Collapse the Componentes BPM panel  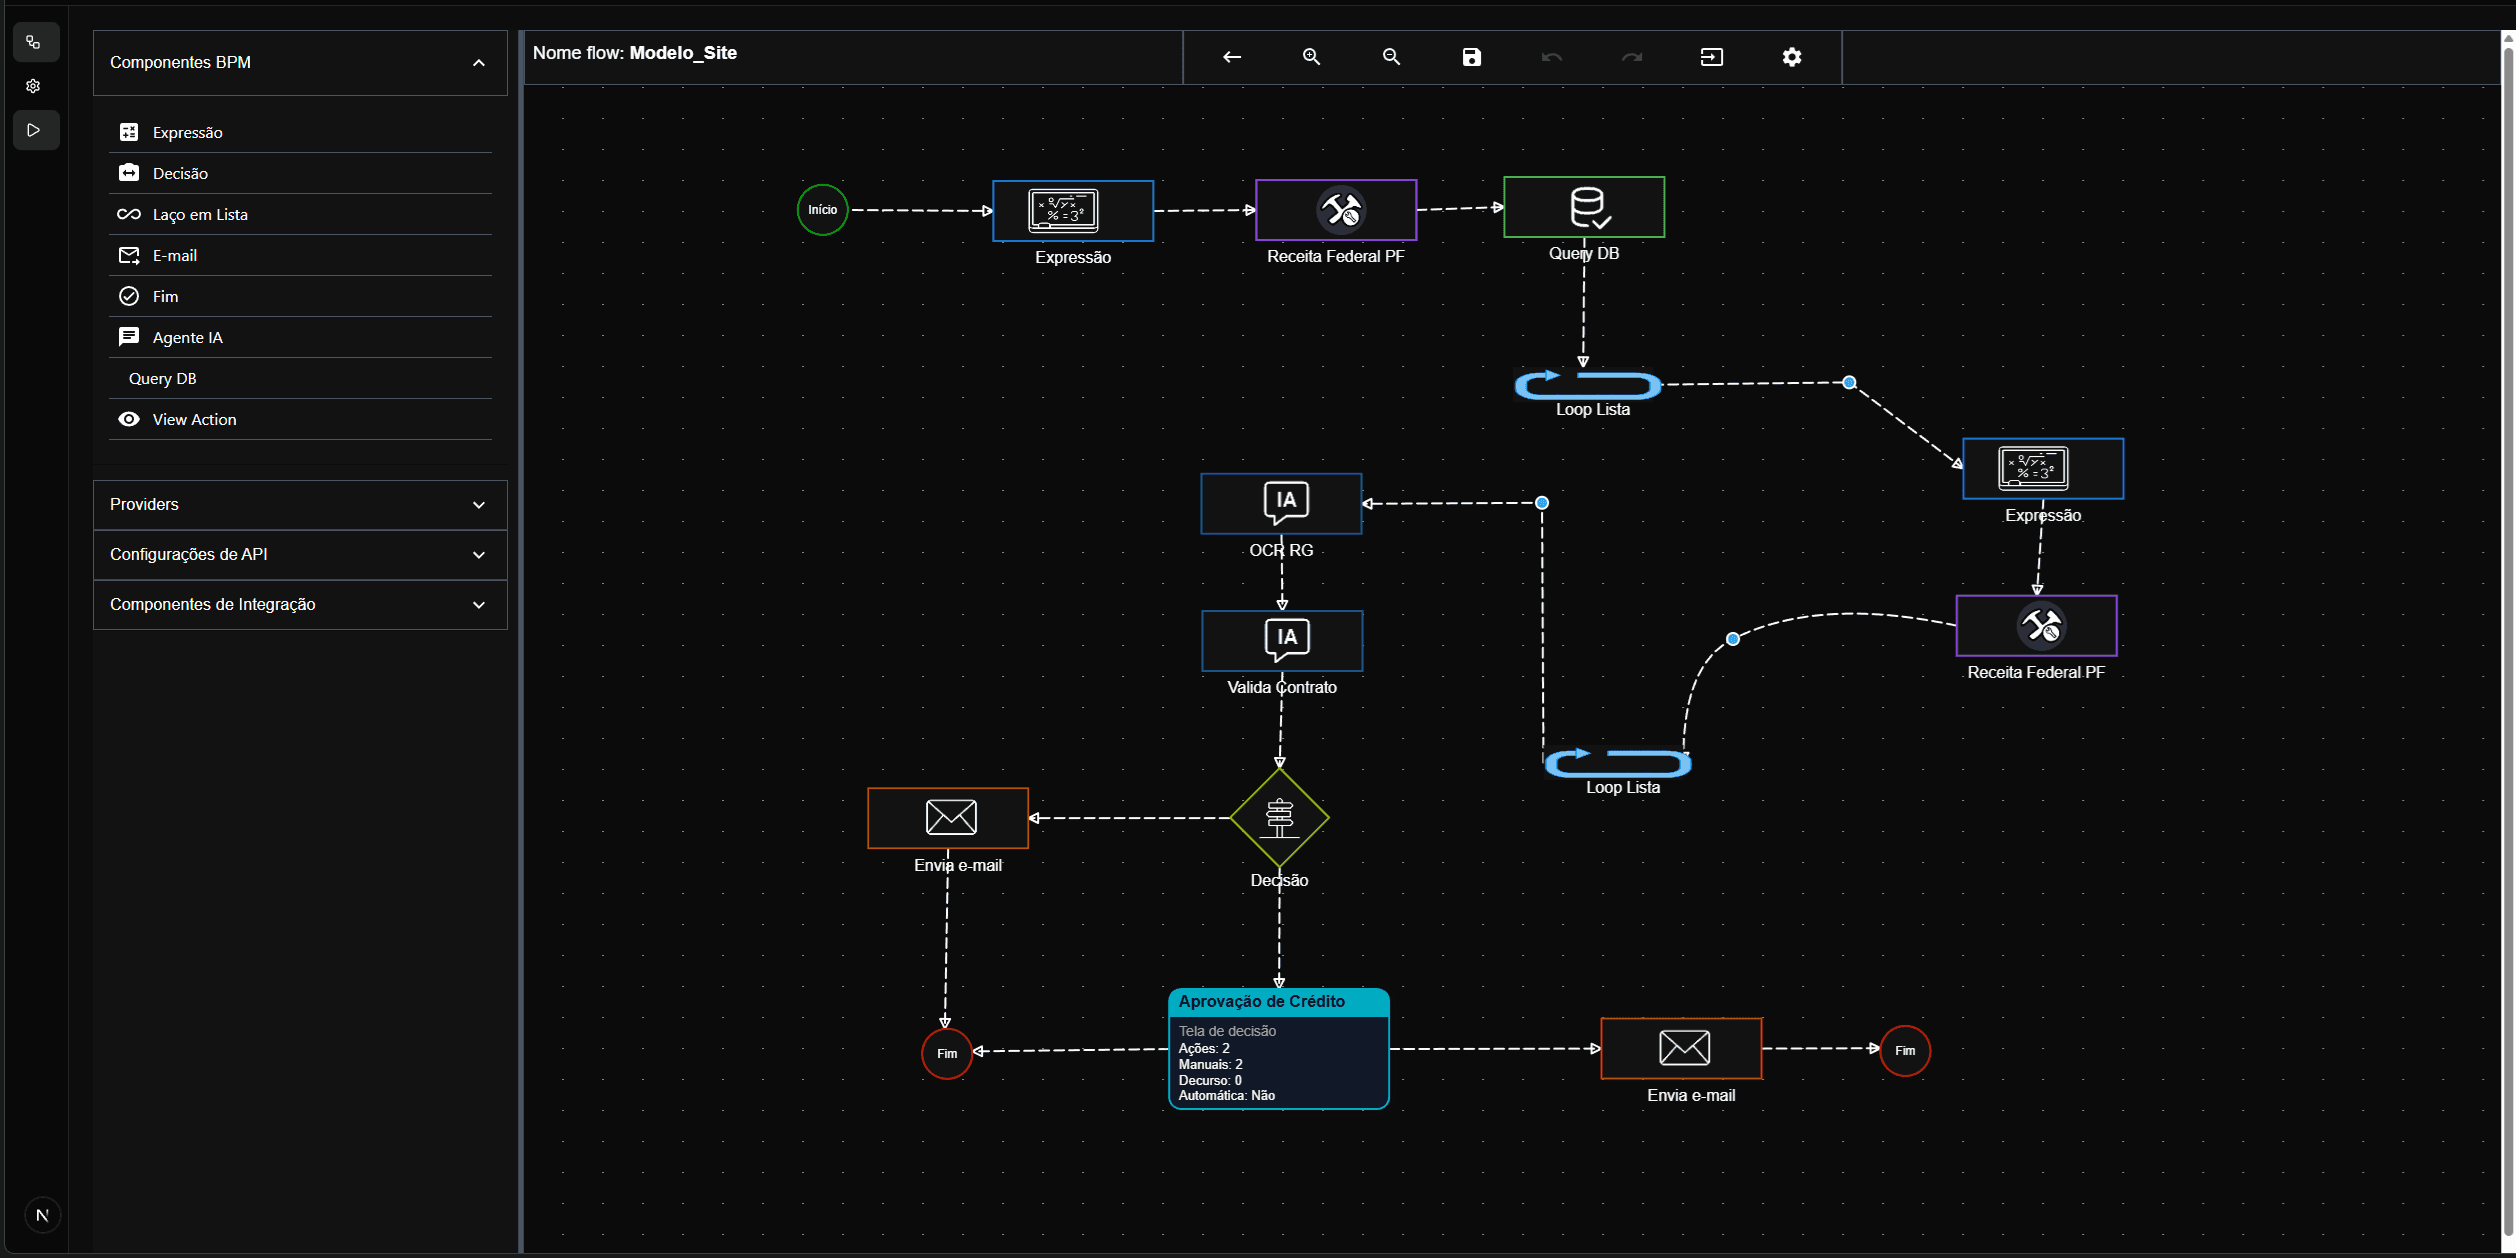pyautogui.click(x=478, y=62)
